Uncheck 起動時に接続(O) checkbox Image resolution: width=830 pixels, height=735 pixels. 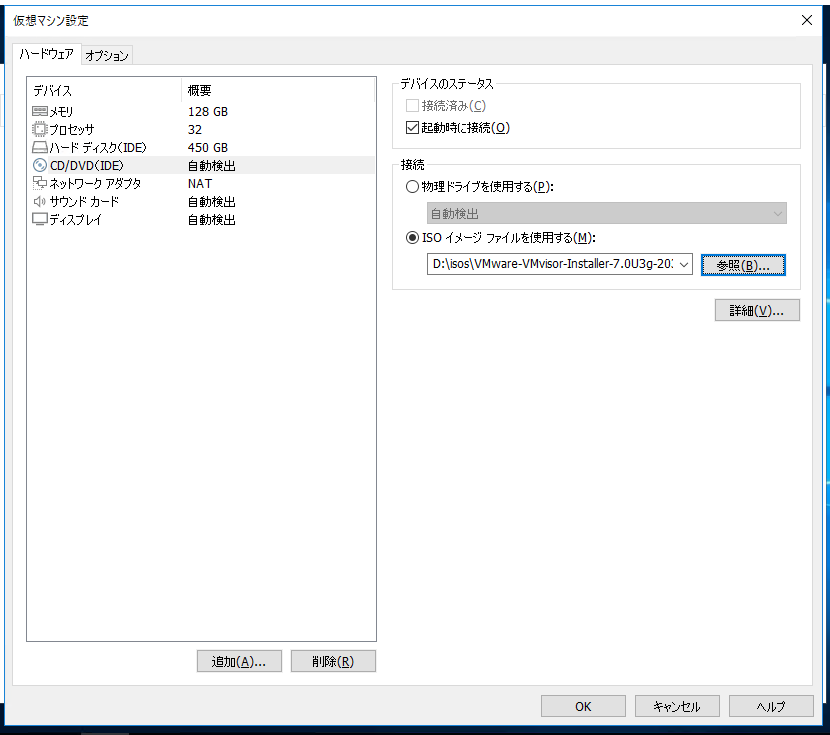[x=412, y=128]
